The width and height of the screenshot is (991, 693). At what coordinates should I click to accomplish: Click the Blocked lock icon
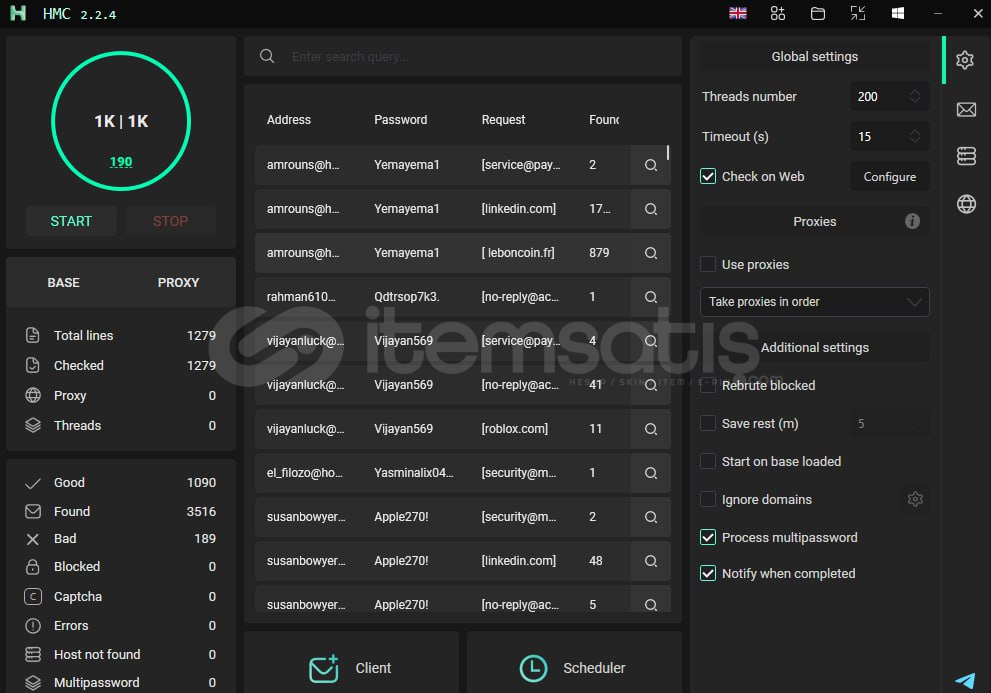[33, 567]
